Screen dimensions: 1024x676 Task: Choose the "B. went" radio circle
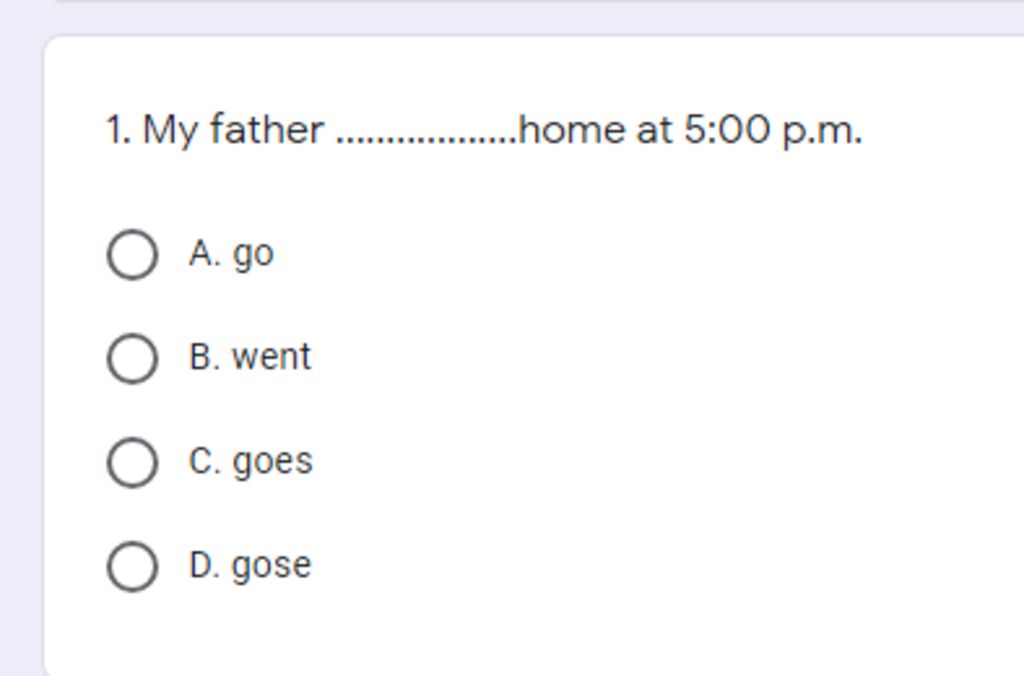[133, 359]
